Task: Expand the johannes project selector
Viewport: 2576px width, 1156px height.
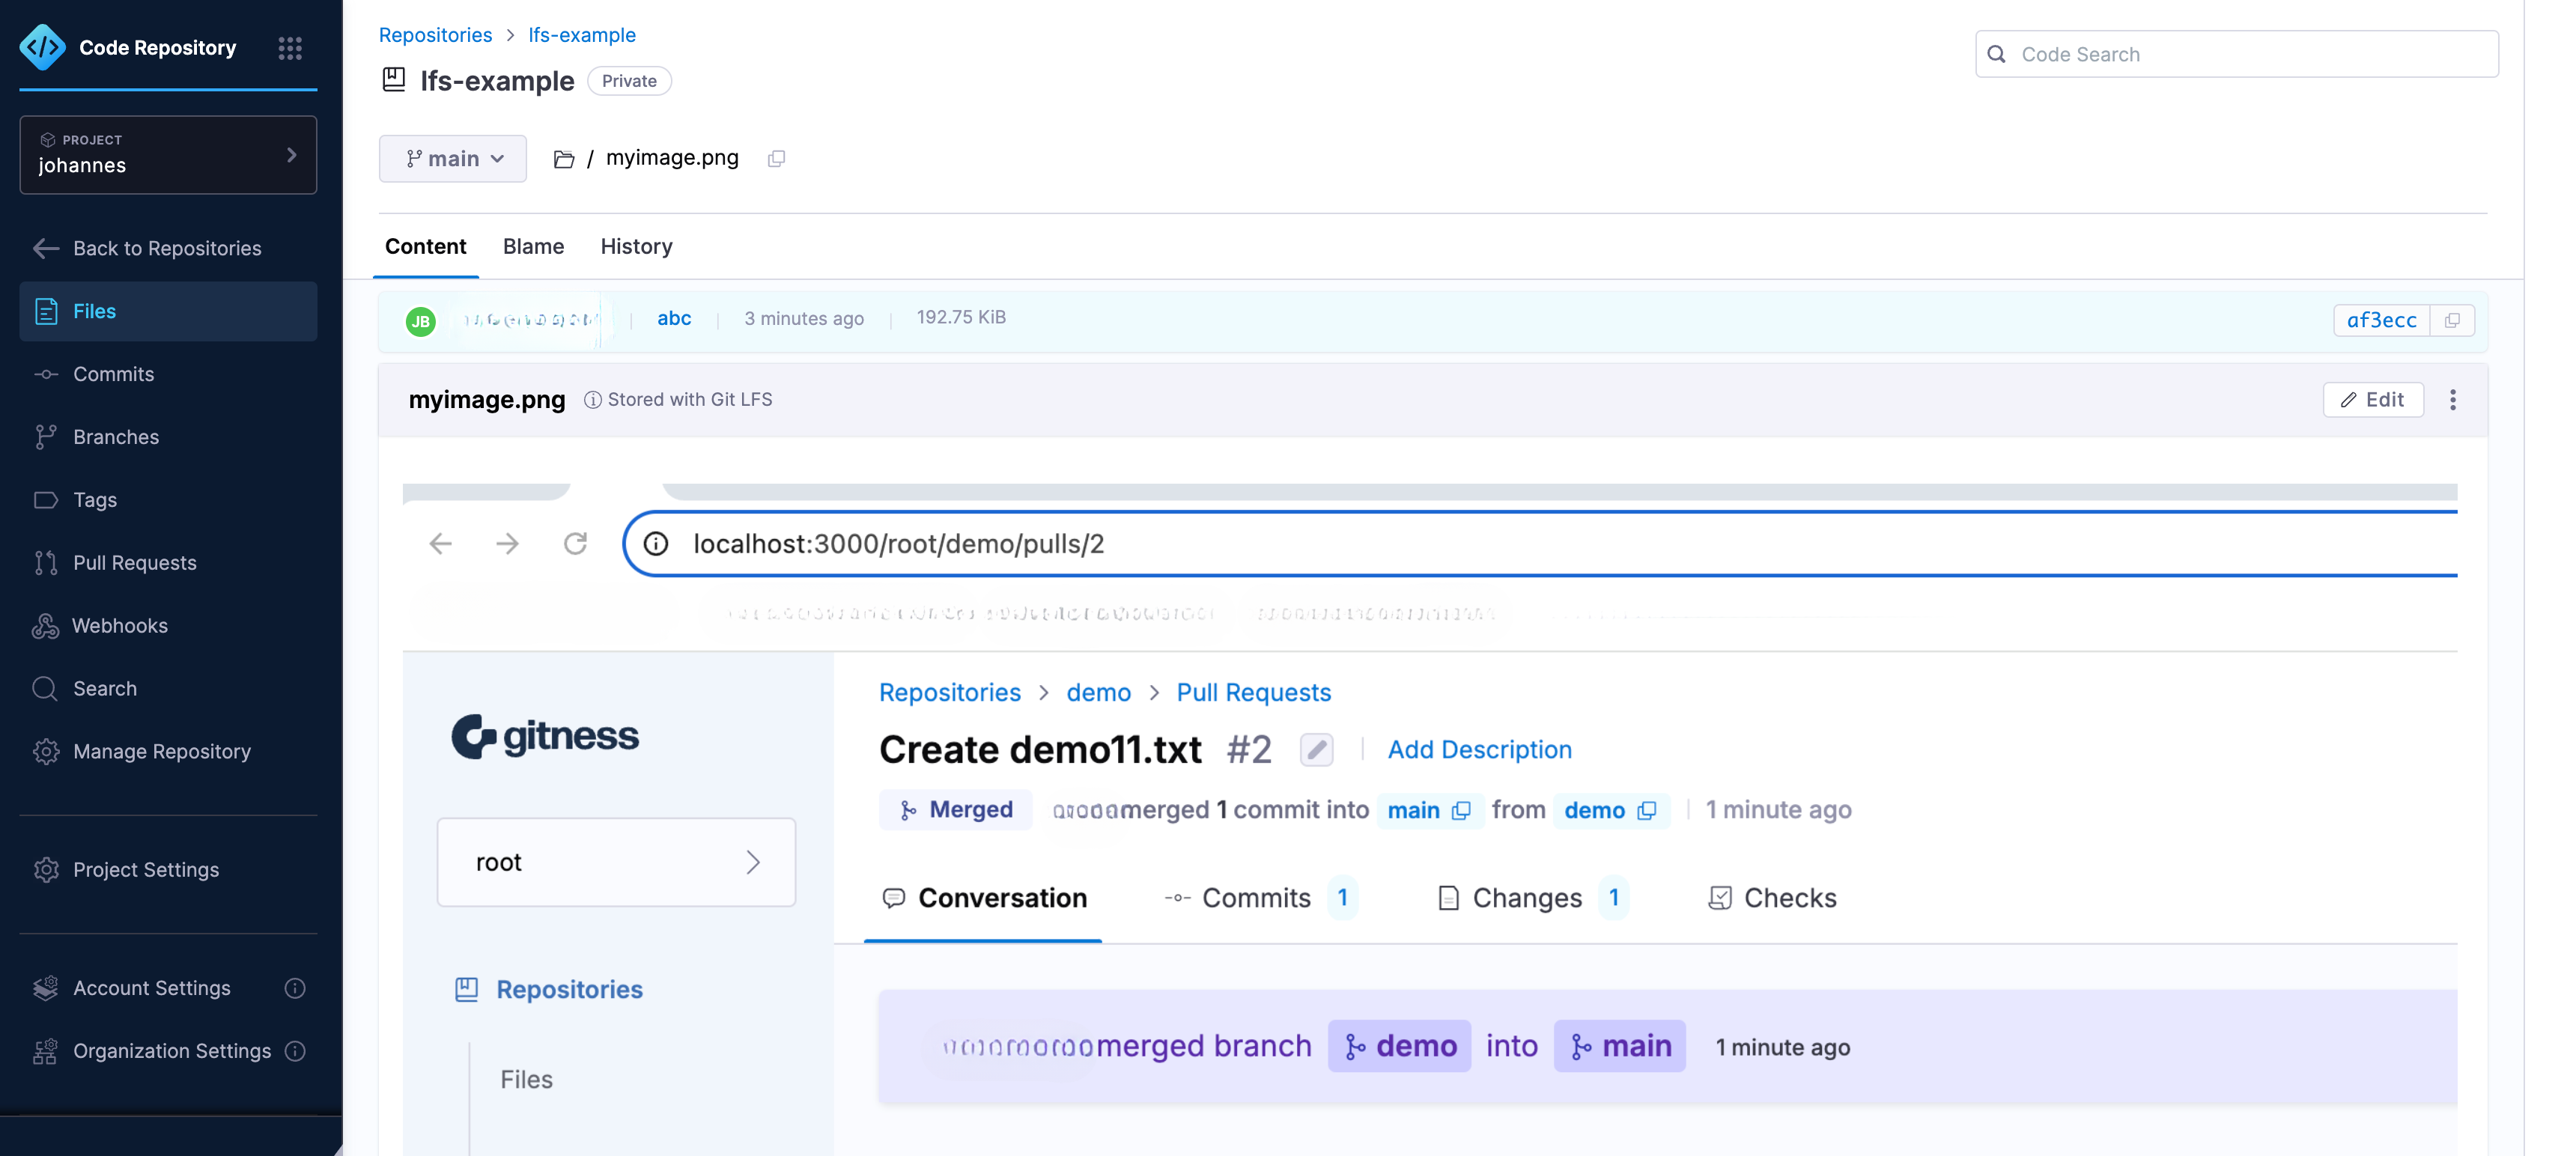Action: click(x=168, y=155)
